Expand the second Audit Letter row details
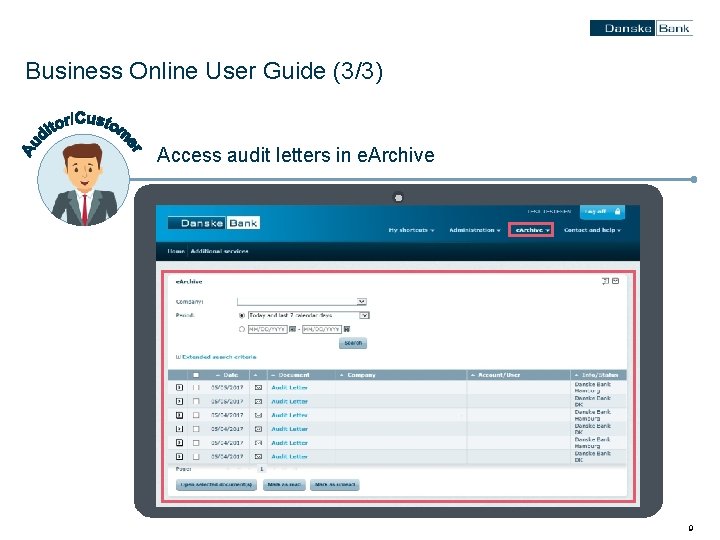720x540 pixels. pyautogui.click(x=180, y=401)
